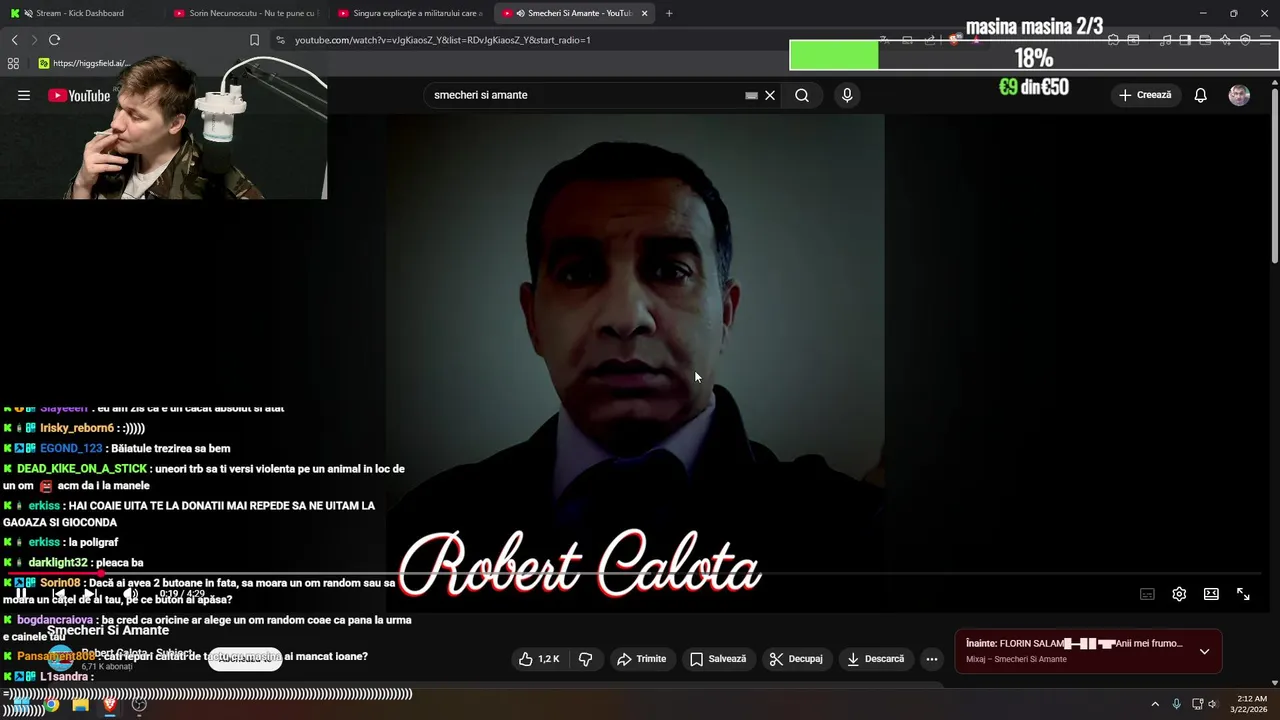Viewport: 1280px width, 720px height.
Task: Open more actions three-dot menu
Action: pos(931,659)
